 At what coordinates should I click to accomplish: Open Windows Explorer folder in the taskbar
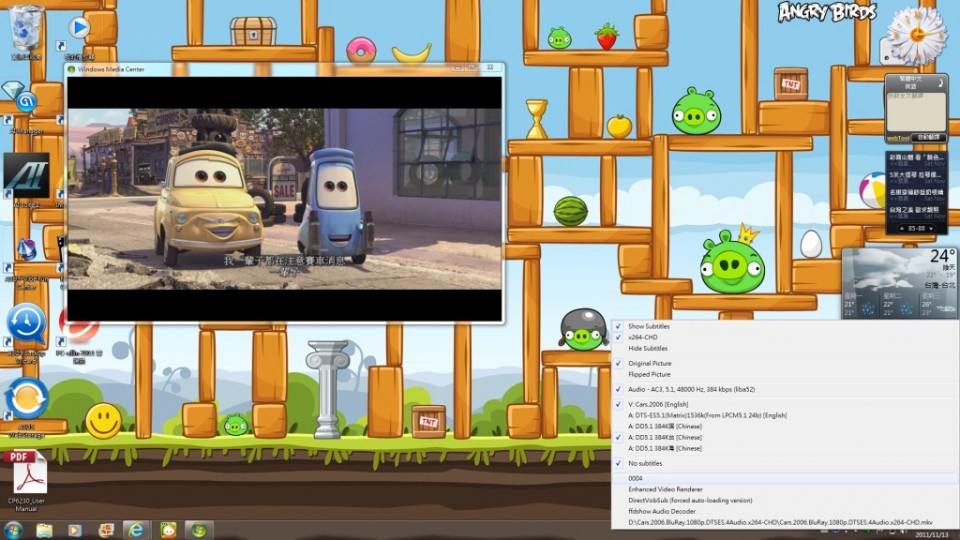(44, 529)
